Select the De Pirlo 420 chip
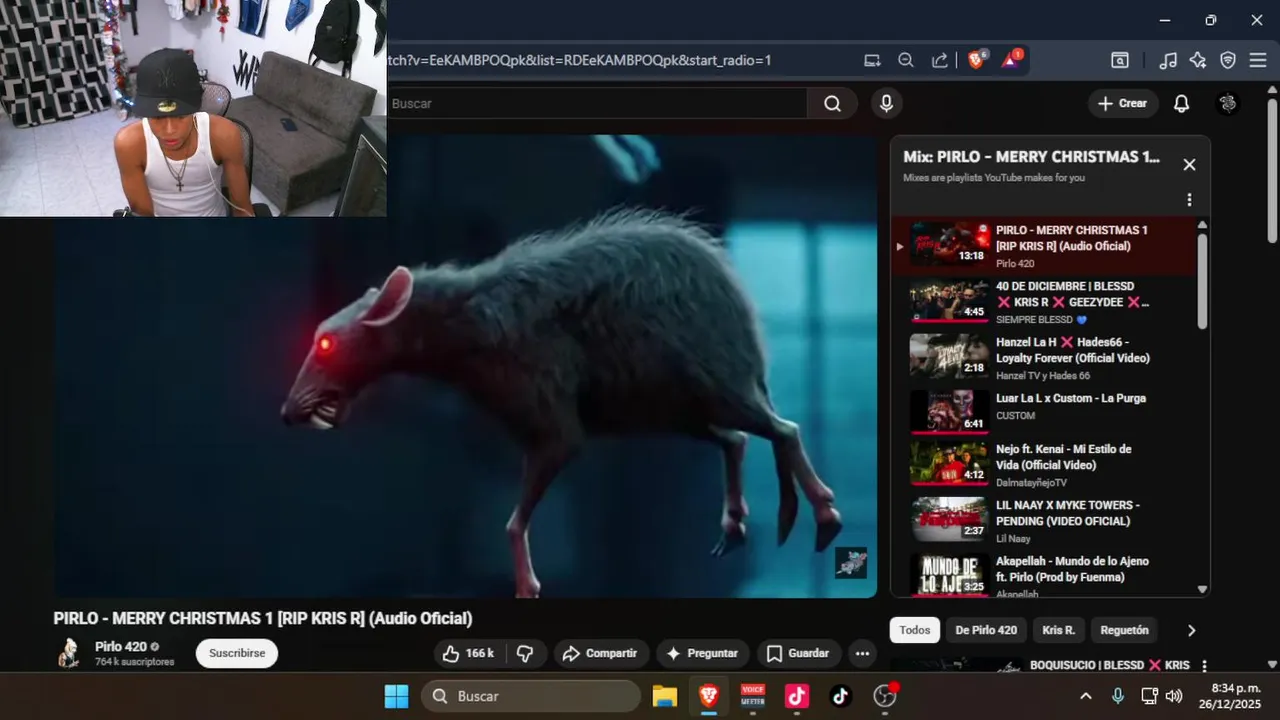1280x720 pixels. [x=986, y=630]
